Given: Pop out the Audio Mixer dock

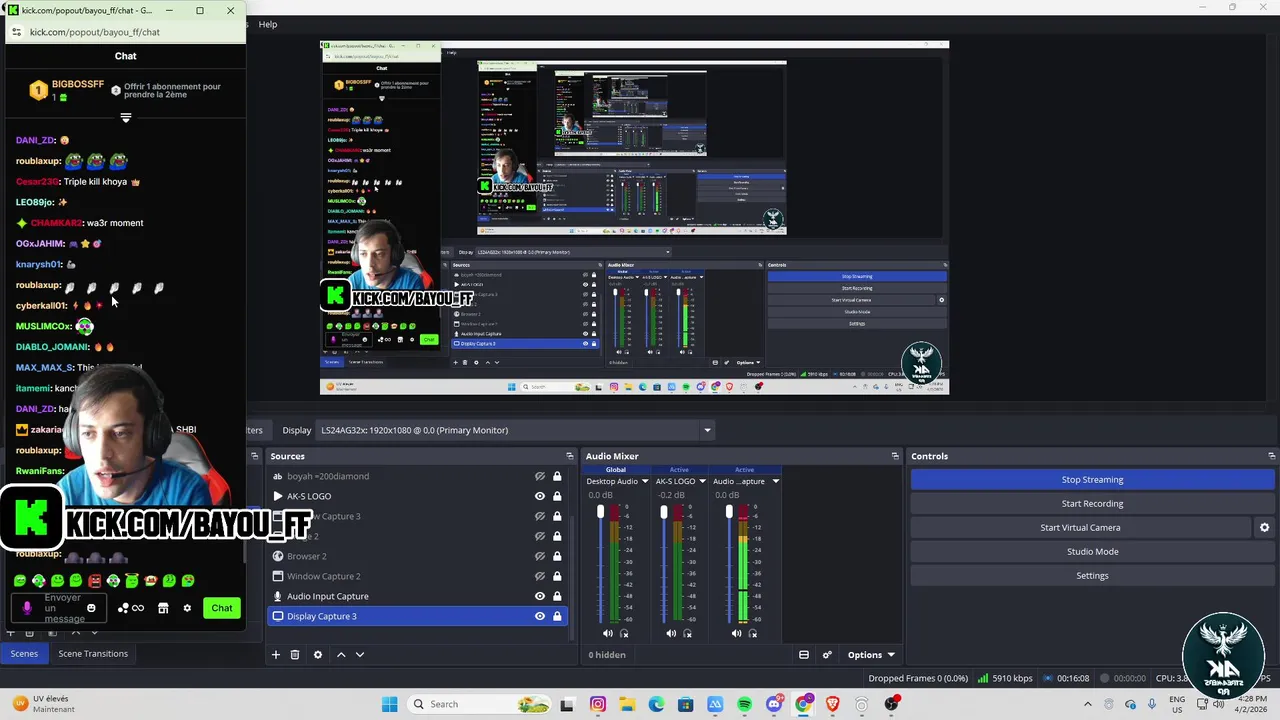Looking at the screenshot, I should [x=895, y=456].
